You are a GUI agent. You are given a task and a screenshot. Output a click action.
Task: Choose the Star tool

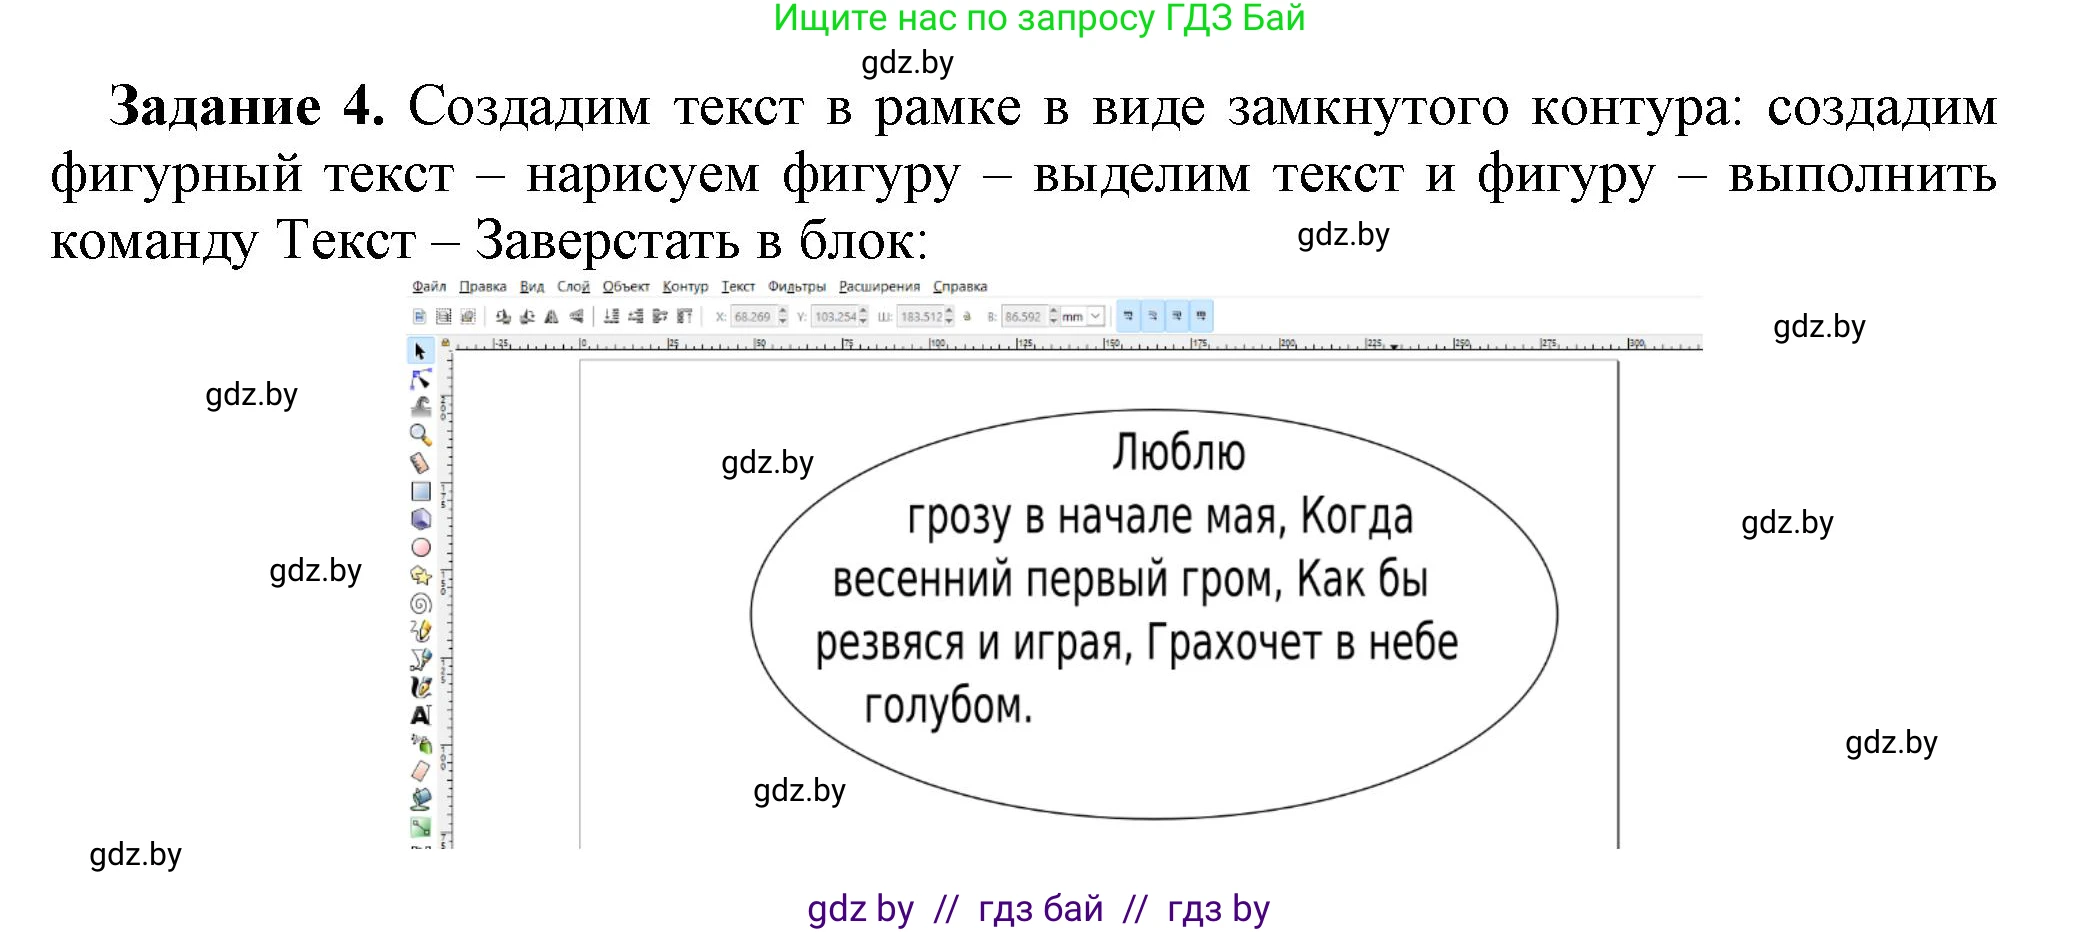[x=420, y=576]
